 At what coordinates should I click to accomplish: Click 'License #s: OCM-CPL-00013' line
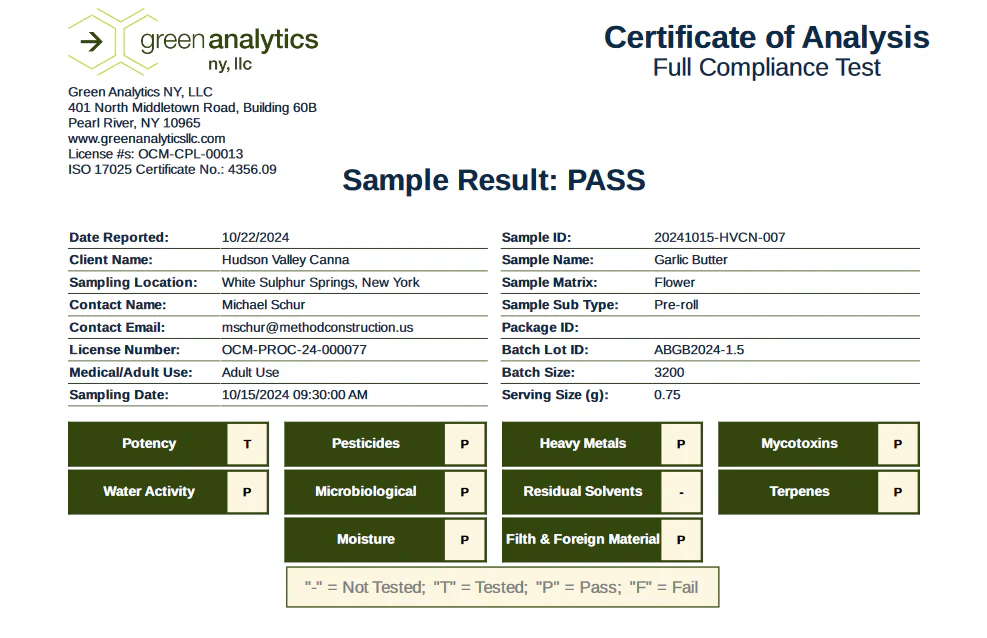click(x=155, y=154)
